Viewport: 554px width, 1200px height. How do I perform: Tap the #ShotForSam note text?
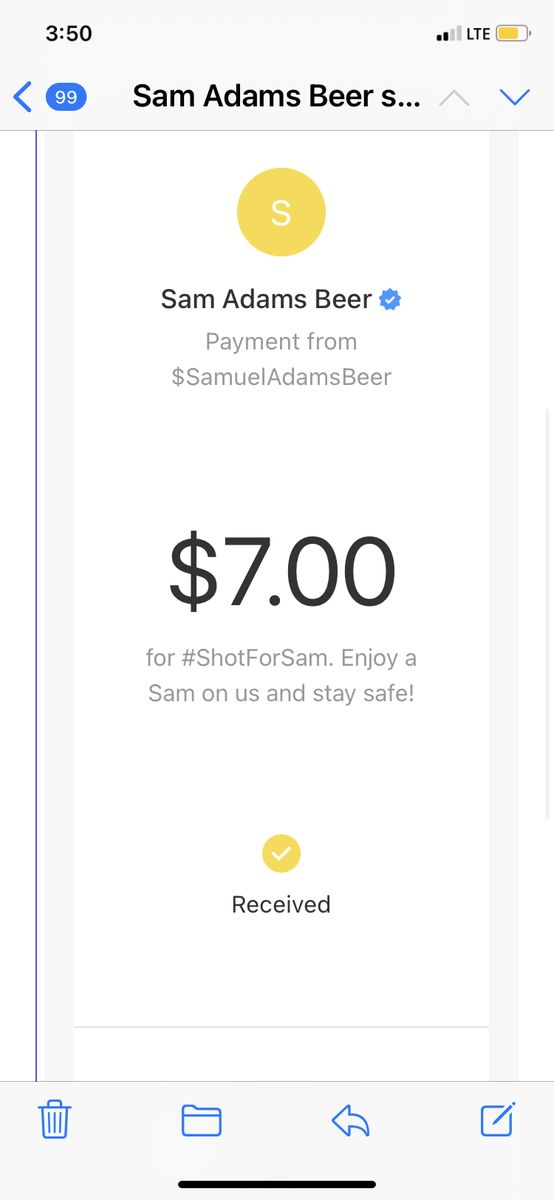pos(257,659)
